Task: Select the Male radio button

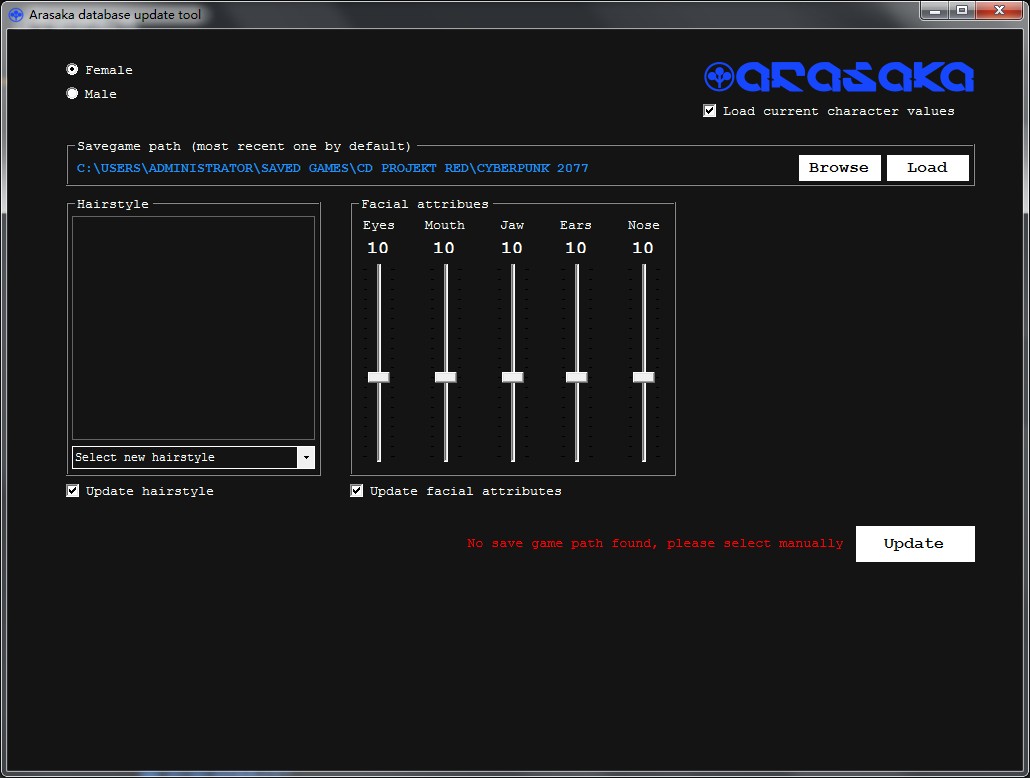Action: tap(72, 94)
